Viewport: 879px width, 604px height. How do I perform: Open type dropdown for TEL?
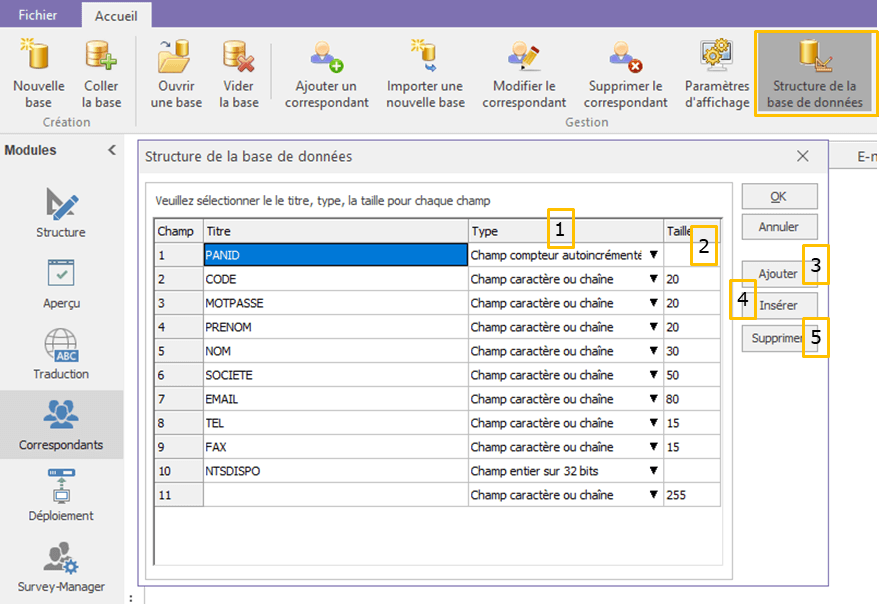coord(654,423)
